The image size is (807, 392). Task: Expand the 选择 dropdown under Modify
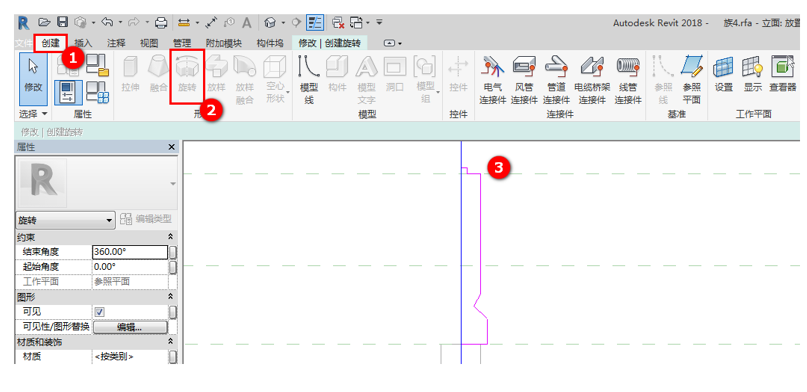[x=33, y=114]
